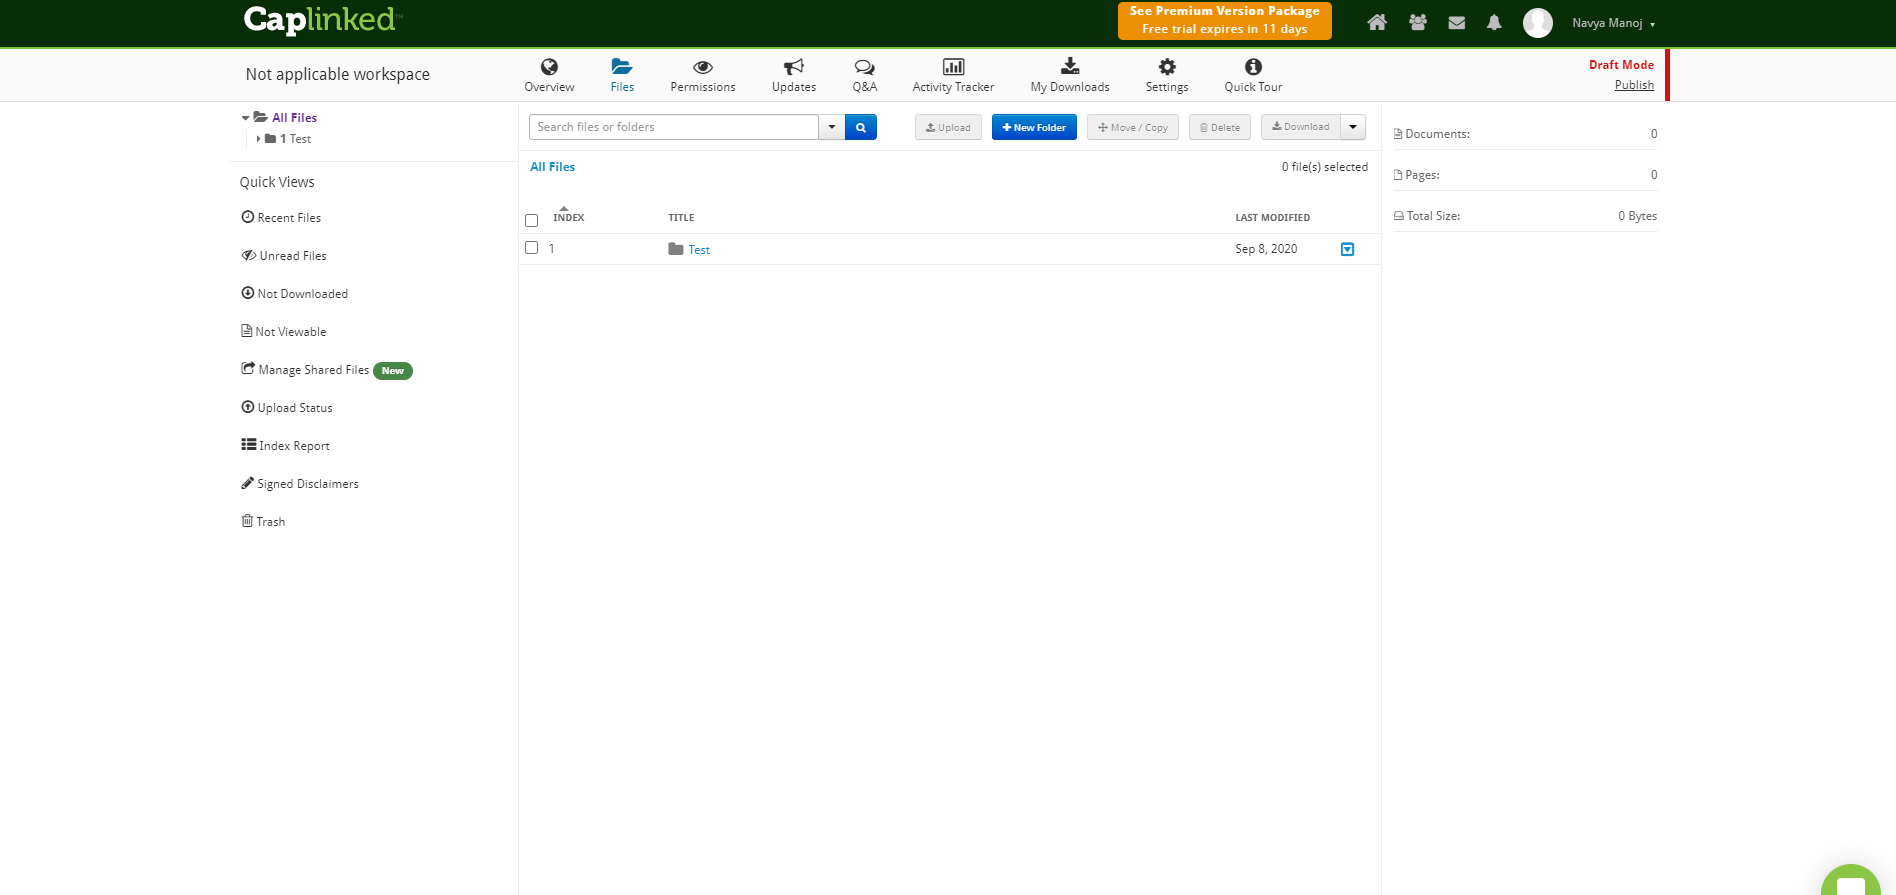
Task: Click the search magnifier button
Action: [x=861, y=127]
